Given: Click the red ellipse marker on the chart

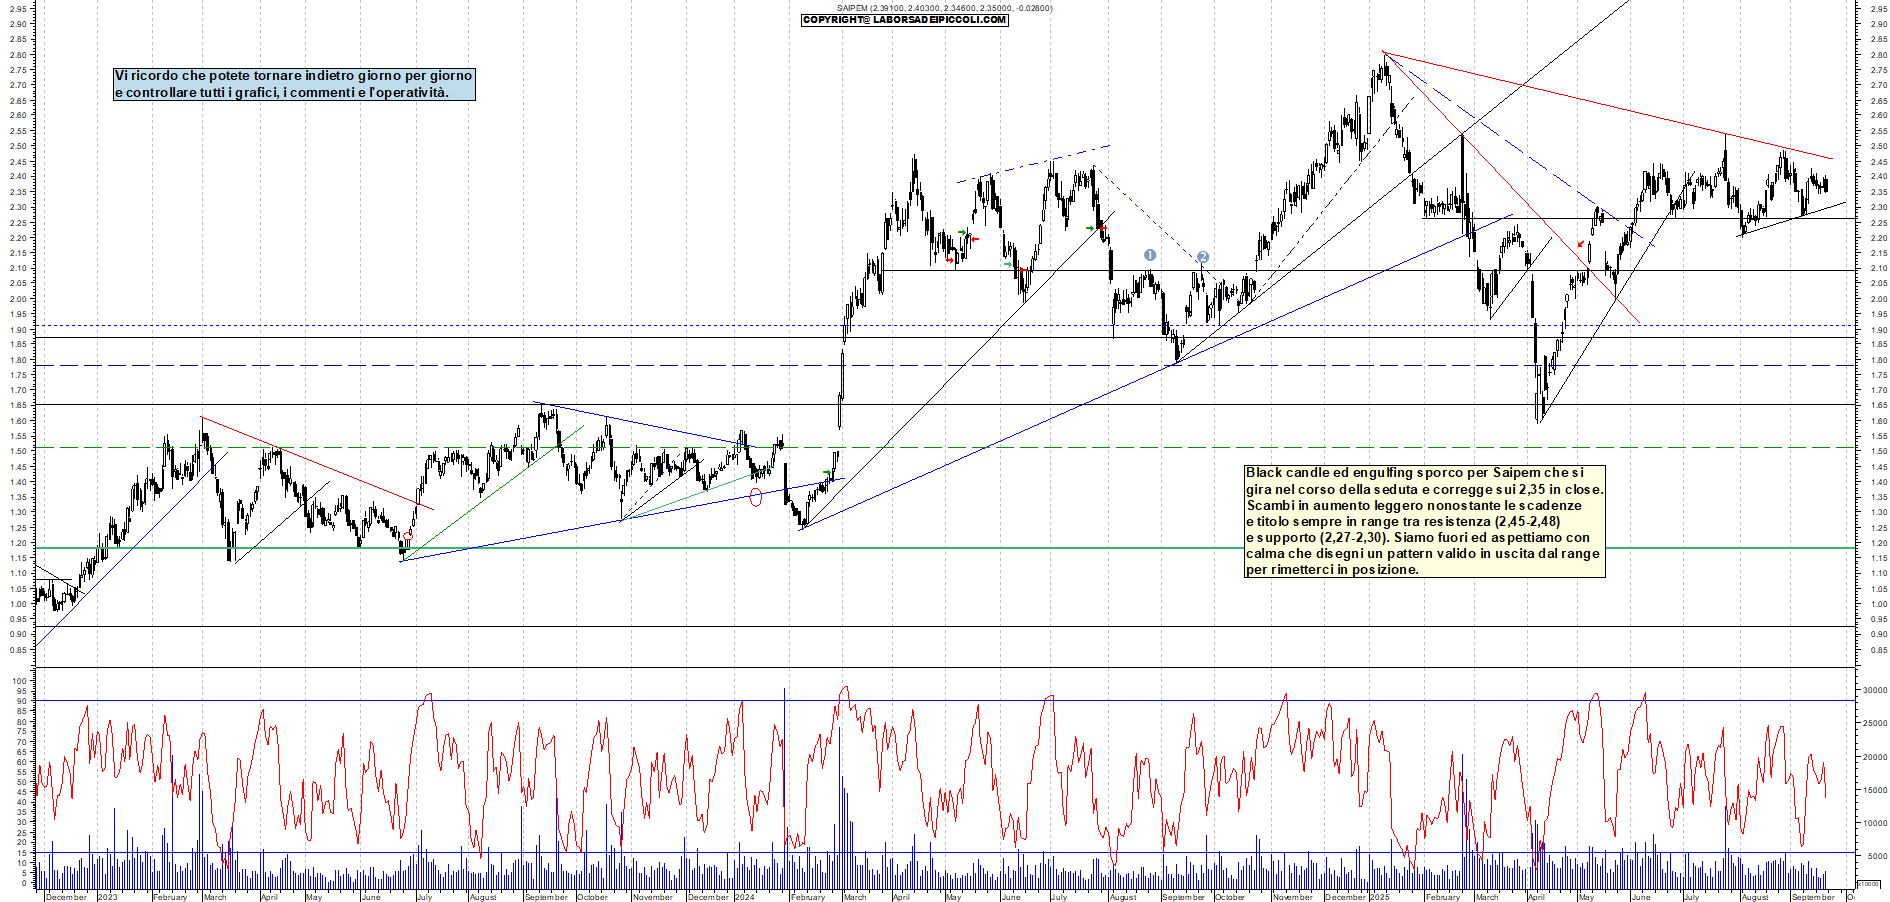Looking at the screenshot, I should tap(756, 497).
